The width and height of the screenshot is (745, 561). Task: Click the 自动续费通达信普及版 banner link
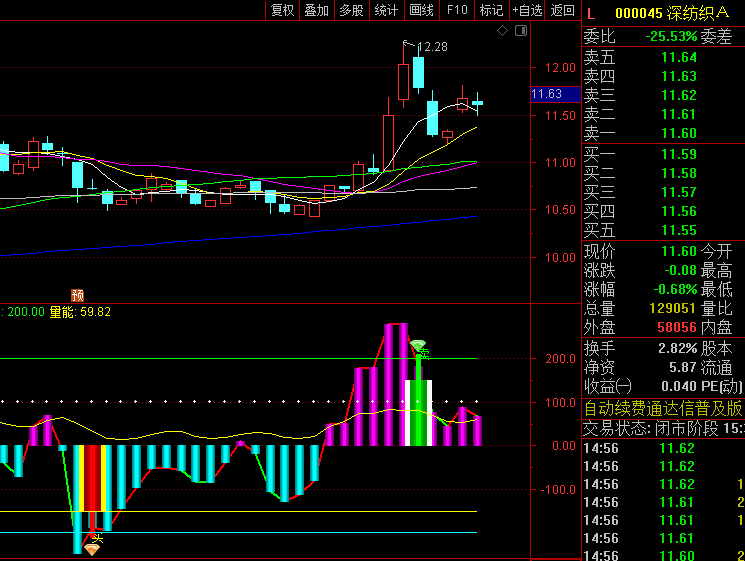tap(662, 408)
